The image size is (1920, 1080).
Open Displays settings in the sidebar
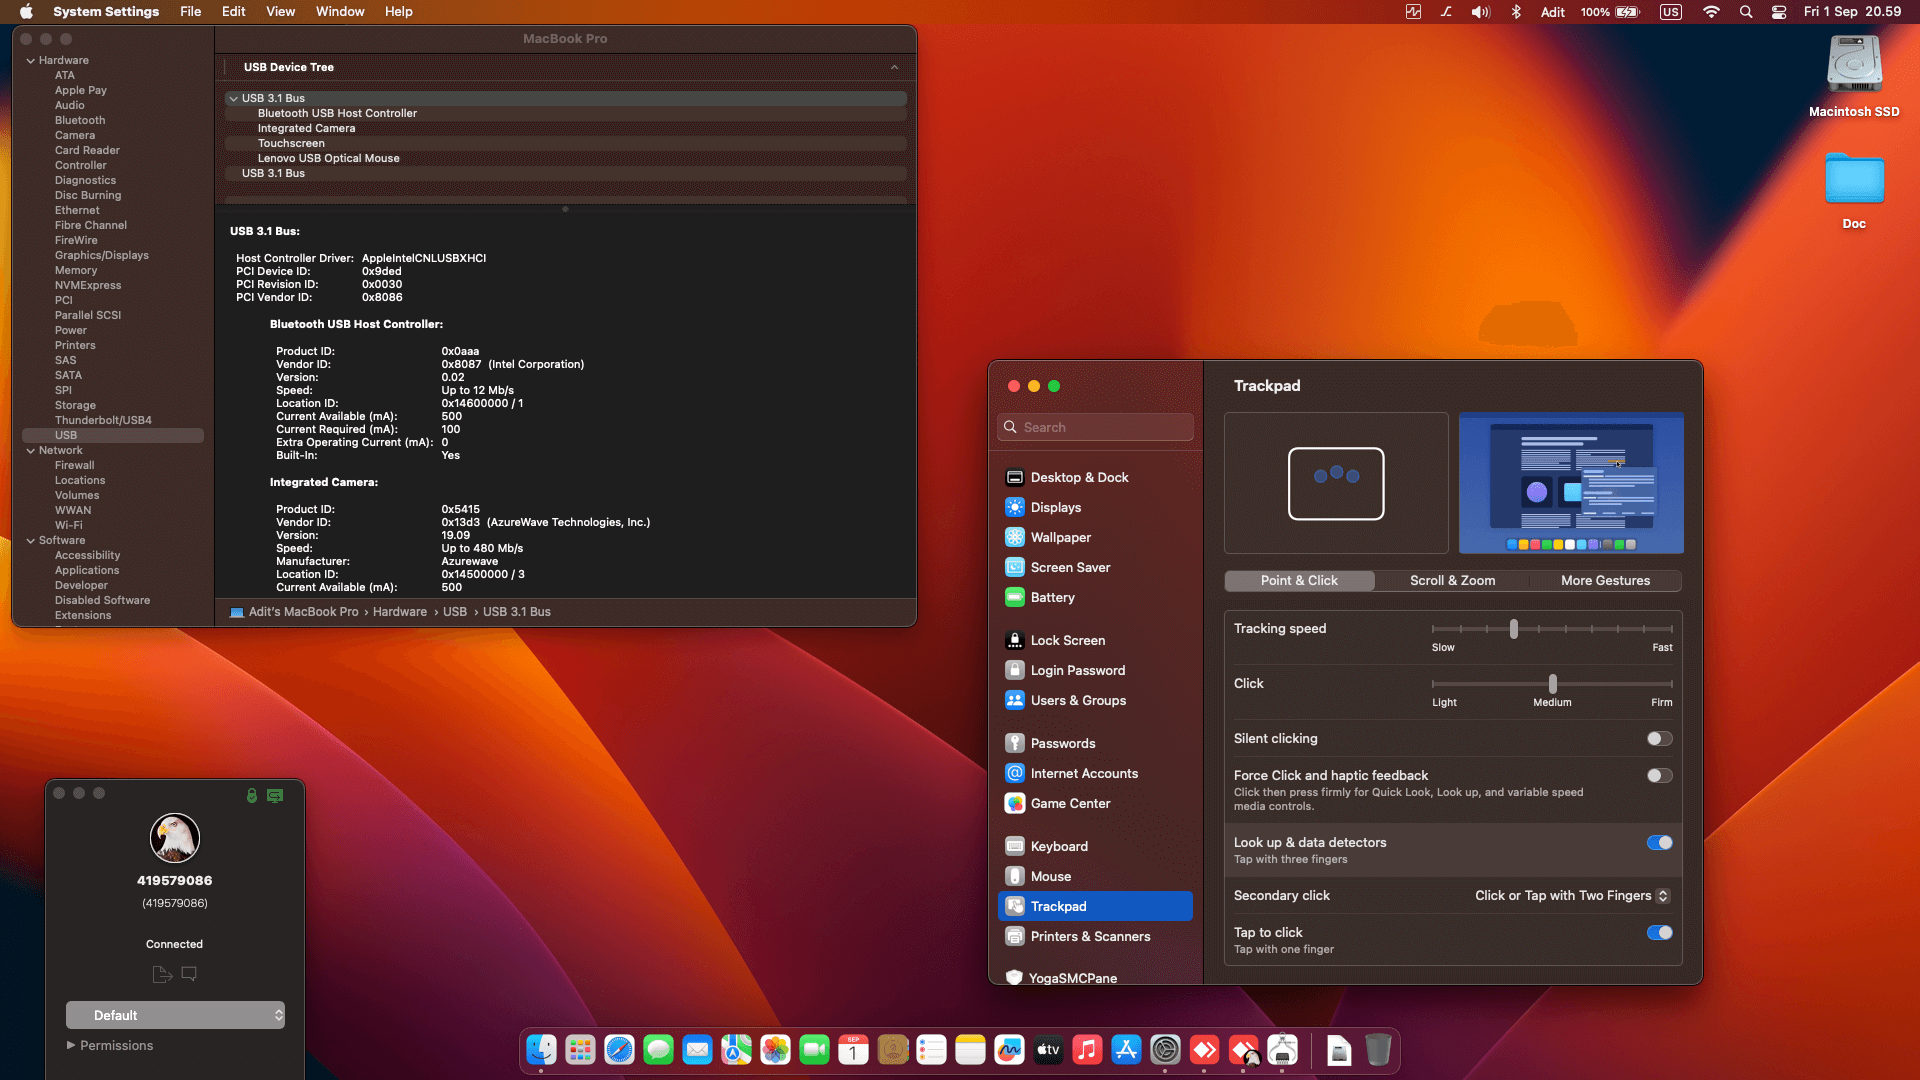tap(1055, 507)
